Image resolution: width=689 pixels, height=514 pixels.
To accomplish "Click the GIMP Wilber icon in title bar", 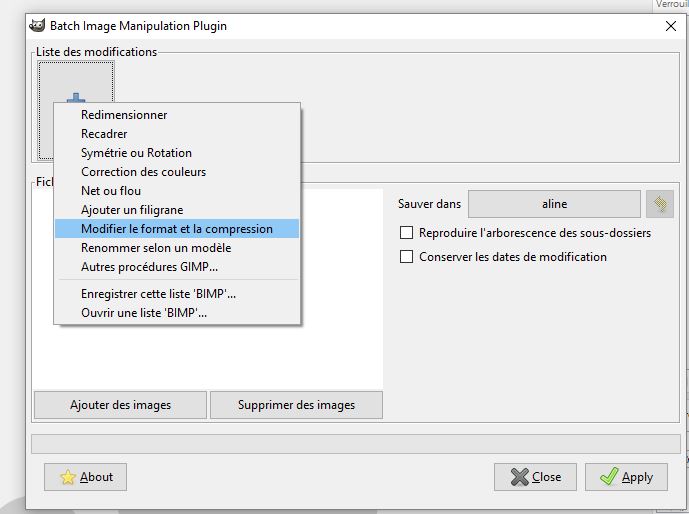I will coord(37,25).
